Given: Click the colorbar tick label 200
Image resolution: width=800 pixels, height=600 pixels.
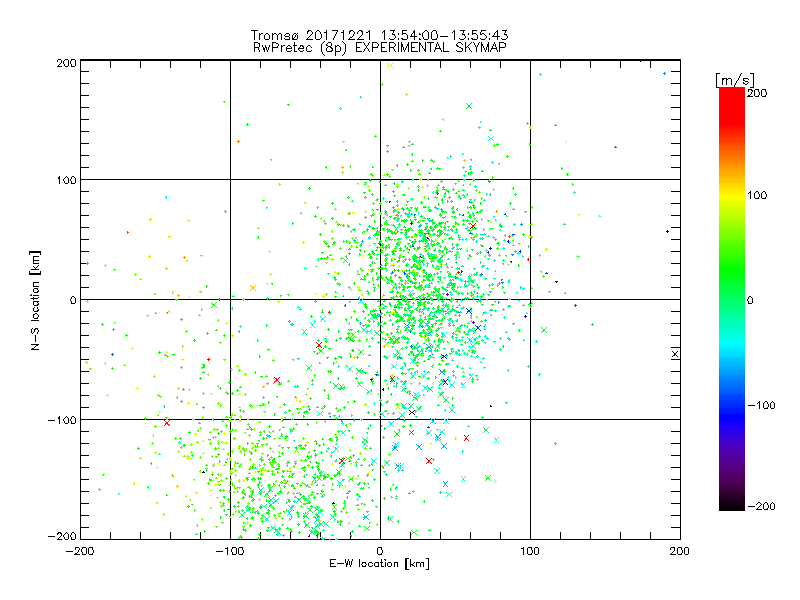Looking at the screenshot, I should point(757,93).
